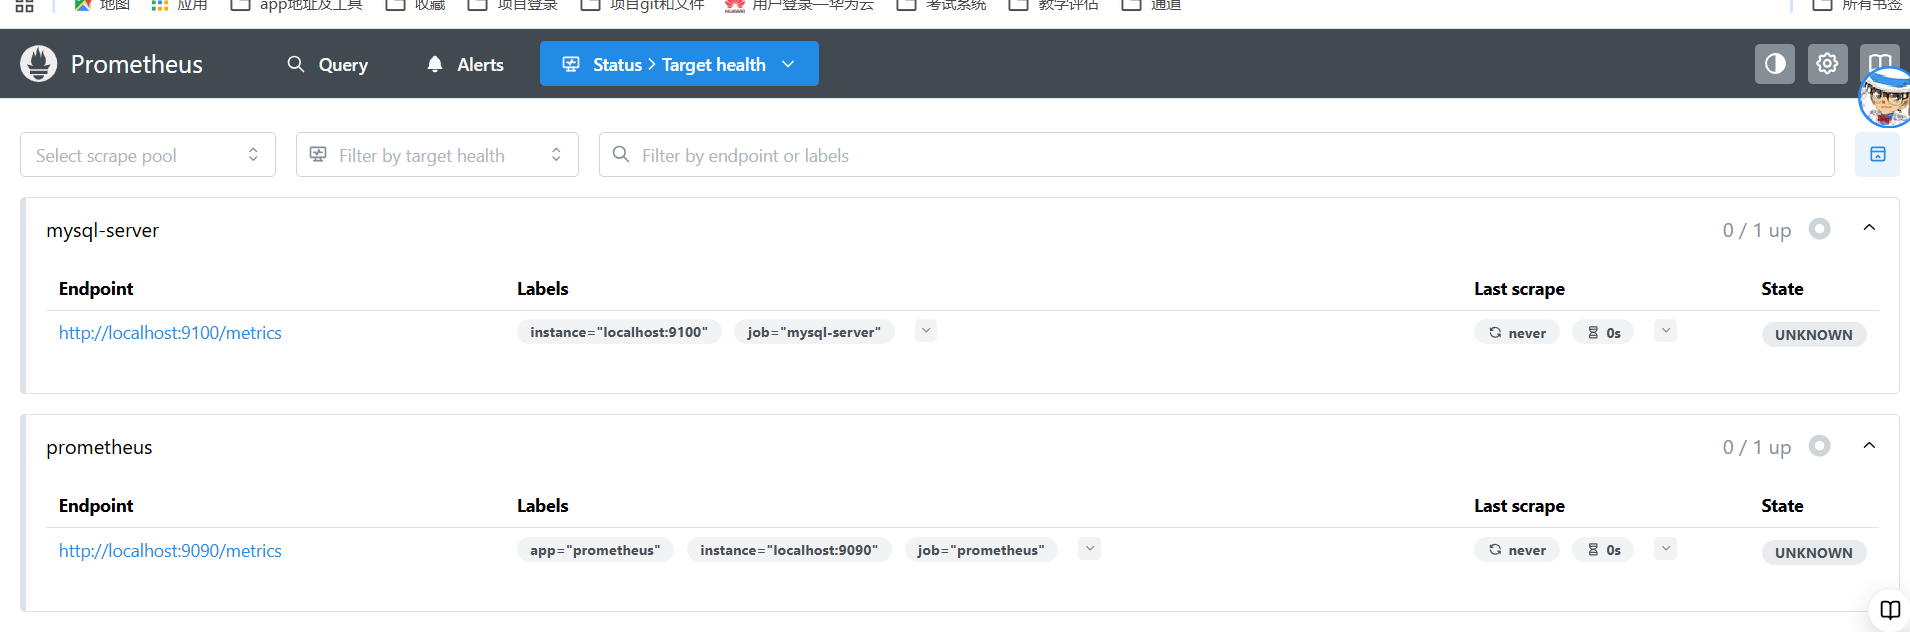This screenshot has height=632, width=1910.
Task: Expand last scrape details for mysql-server target
Action: pyautogui.click(x=1665, y=331)
